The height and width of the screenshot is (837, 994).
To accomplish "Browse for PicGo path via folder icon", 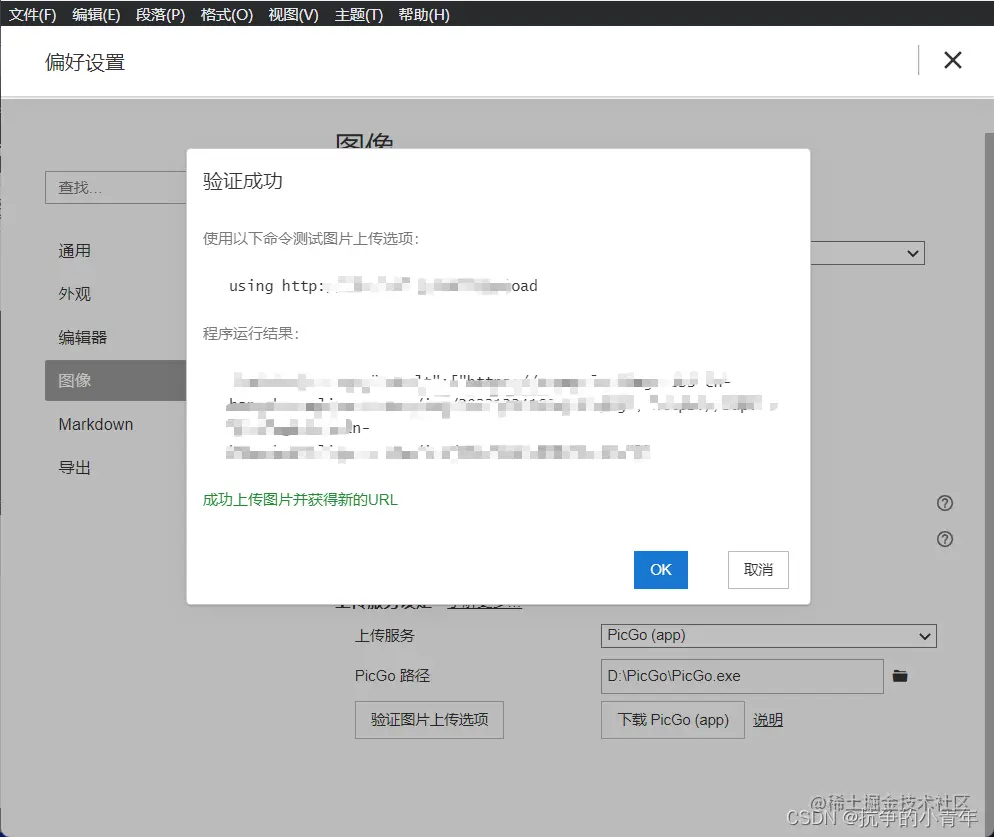I will [900, 676].
